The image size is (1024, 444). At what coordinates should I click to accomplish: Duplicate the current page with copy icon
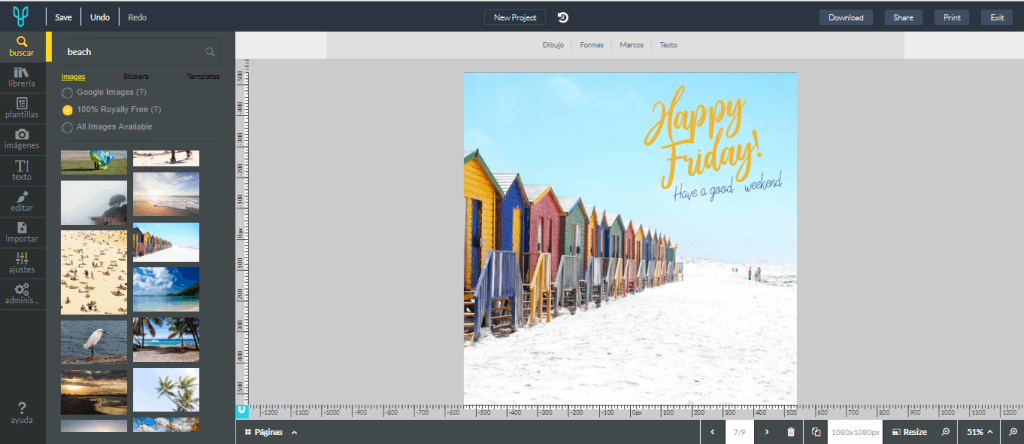coord(816,432)
